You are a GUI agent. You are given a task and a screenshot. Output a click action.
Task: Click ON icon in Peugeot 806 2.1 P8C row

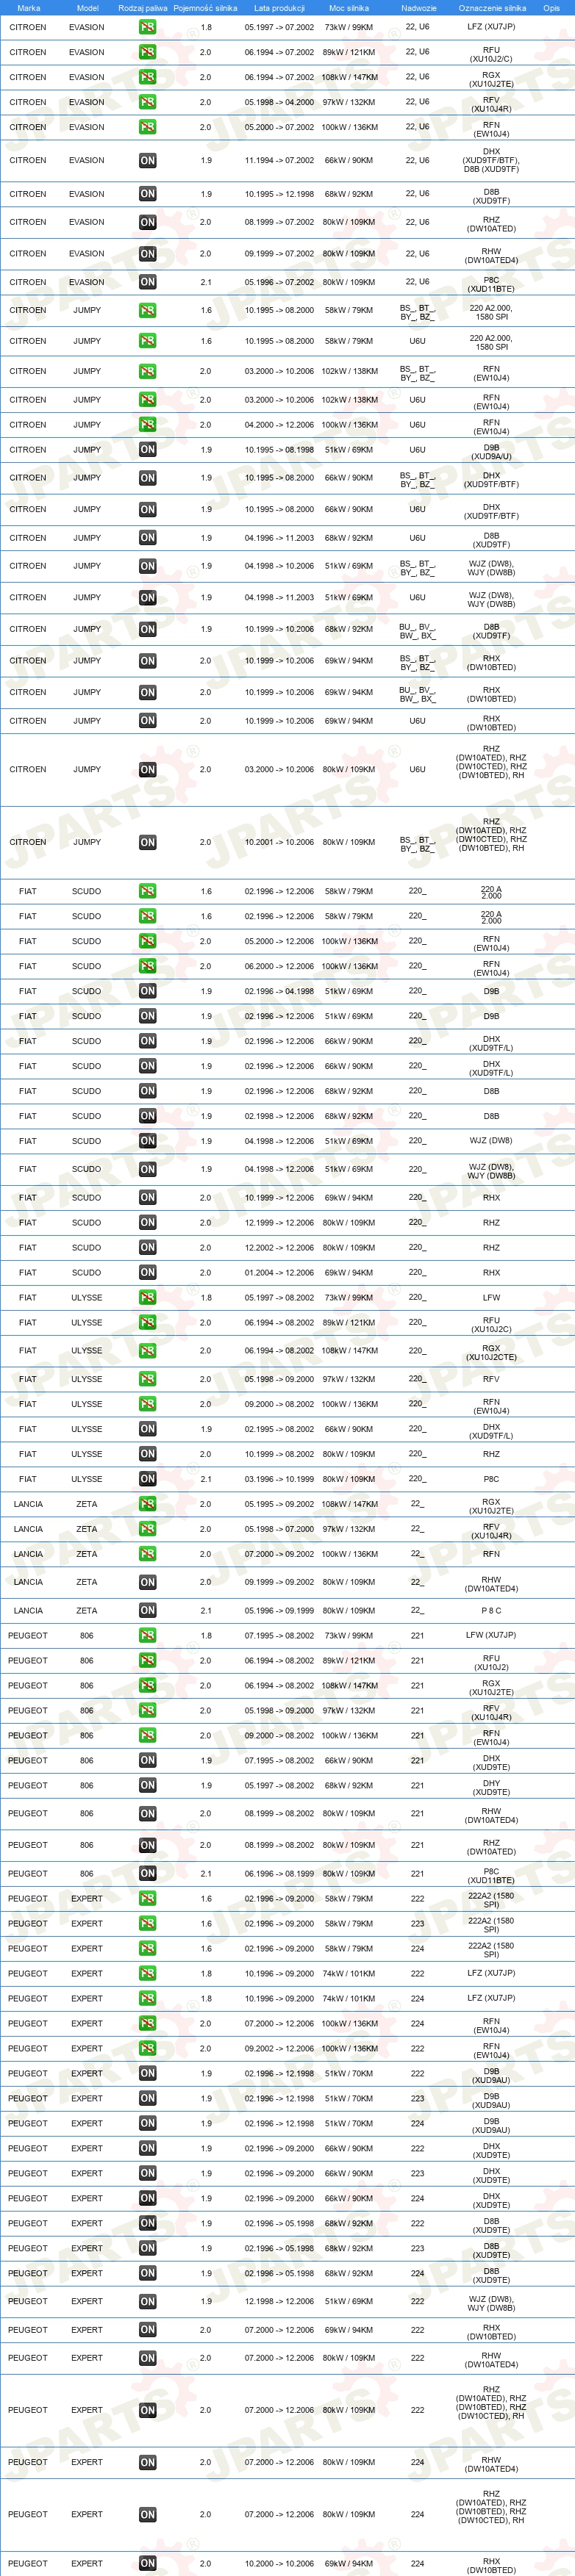tap(147, 1874)
